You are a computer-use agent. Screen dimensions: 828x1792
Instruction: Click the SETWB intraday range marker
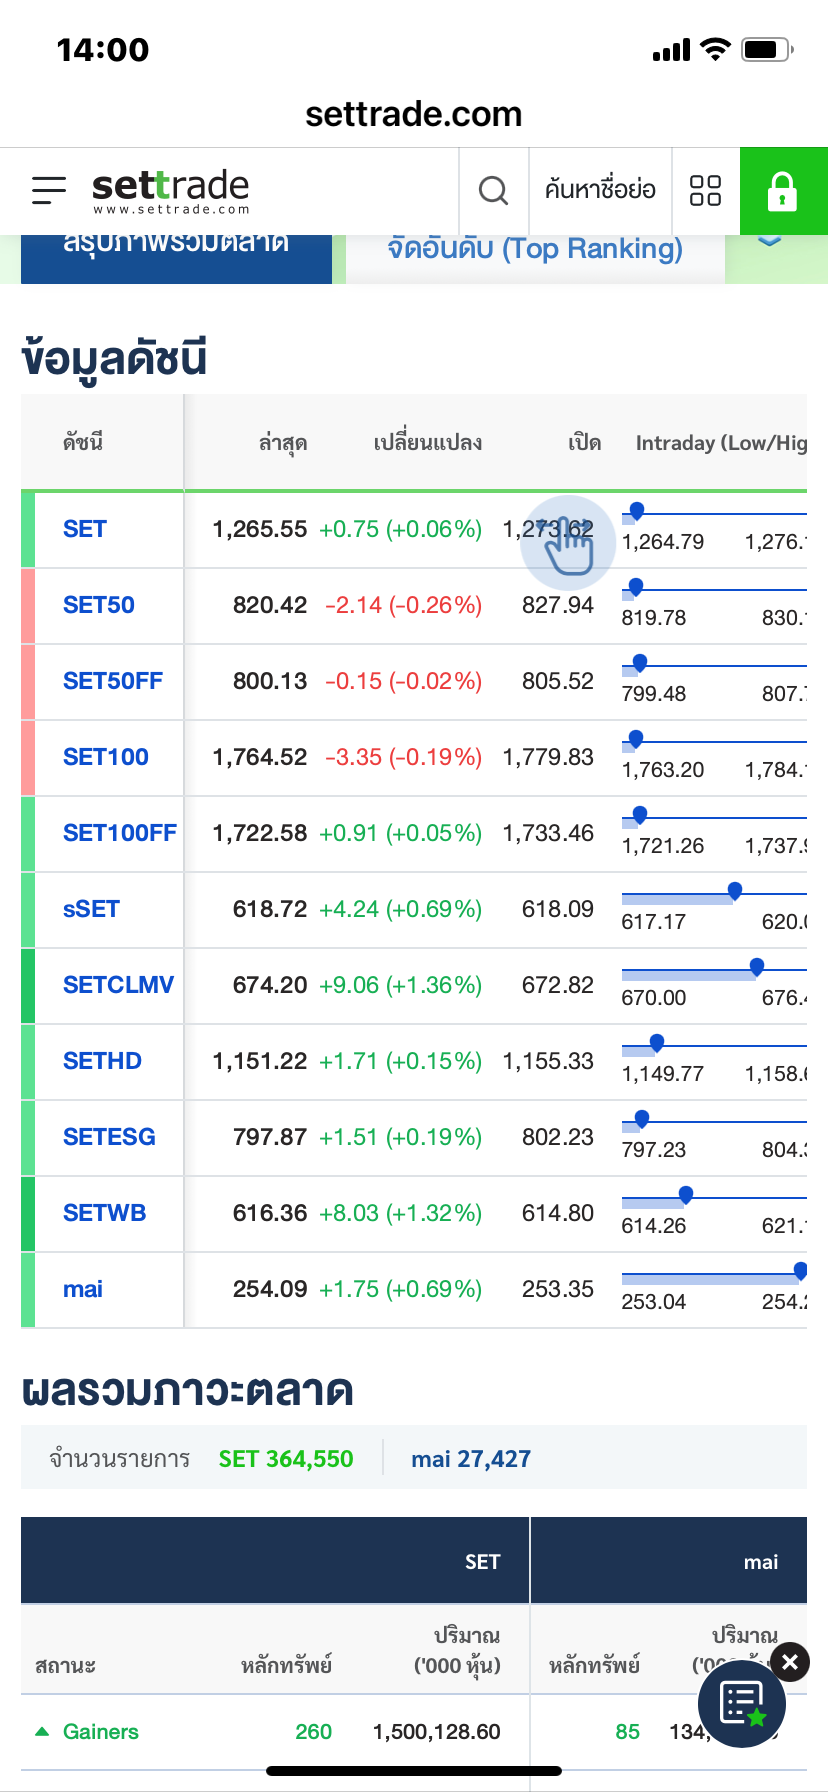(686, 1194)
